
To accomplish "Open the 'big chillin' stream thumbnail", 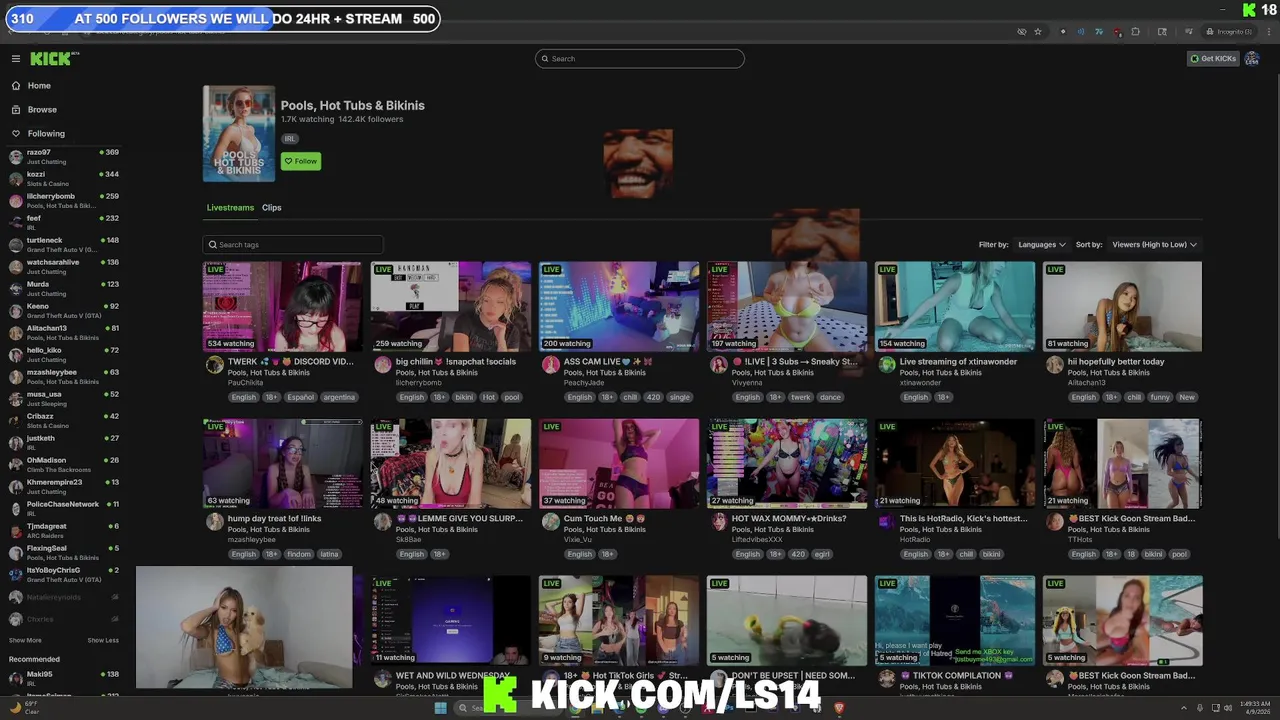I will coord(451,307).
